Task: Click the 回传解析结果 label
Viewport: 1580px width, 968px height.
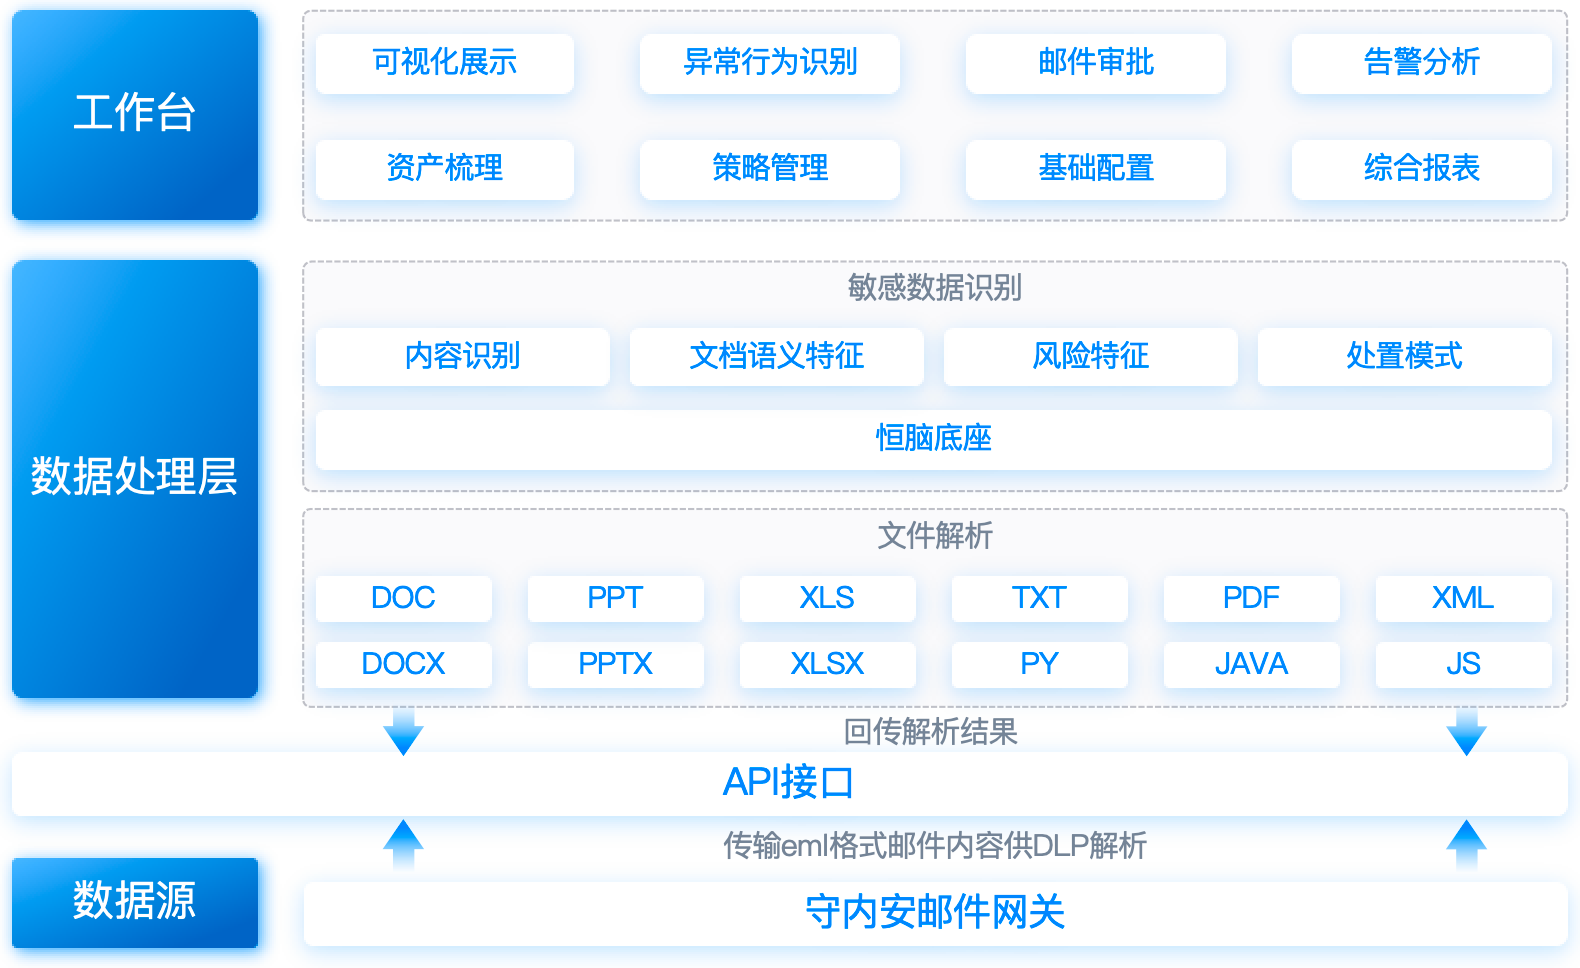Action: click(931, 732)
